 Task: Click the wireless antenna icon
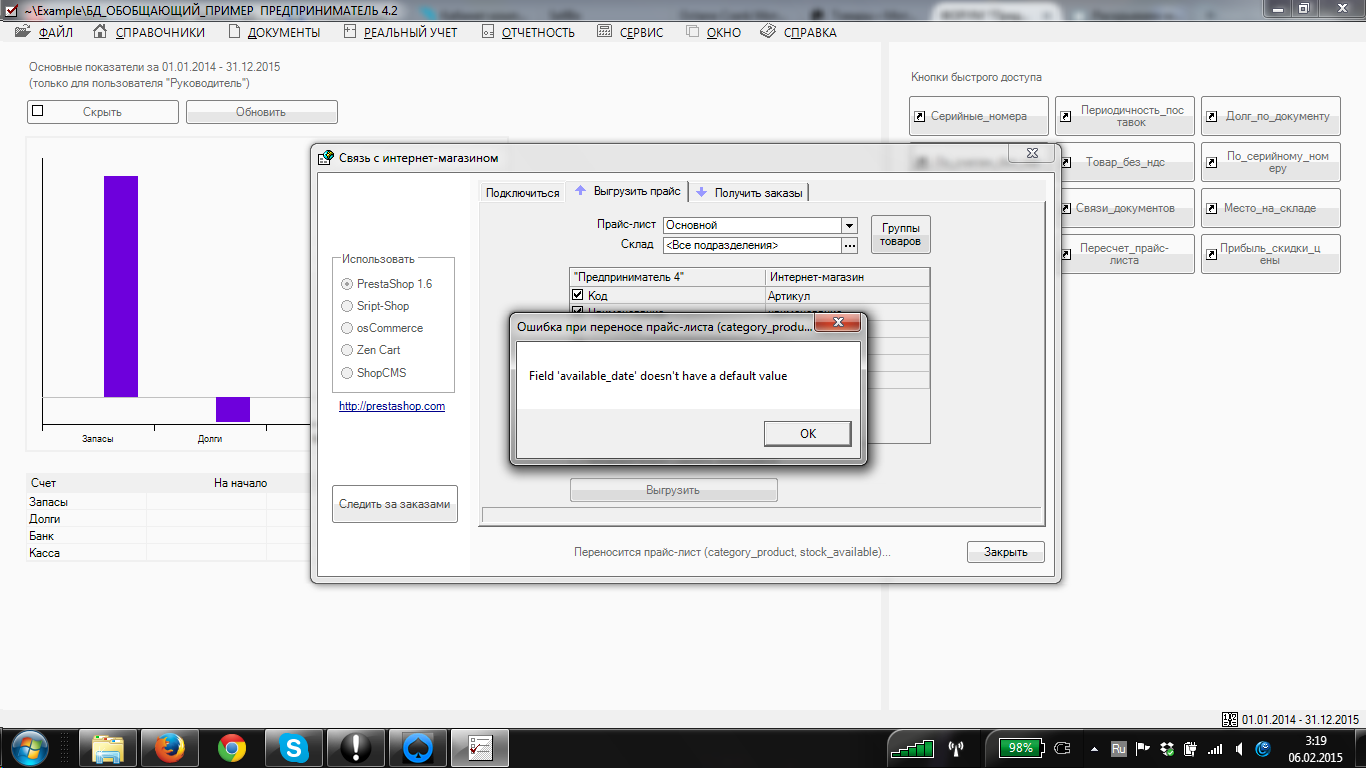(955, 748)
